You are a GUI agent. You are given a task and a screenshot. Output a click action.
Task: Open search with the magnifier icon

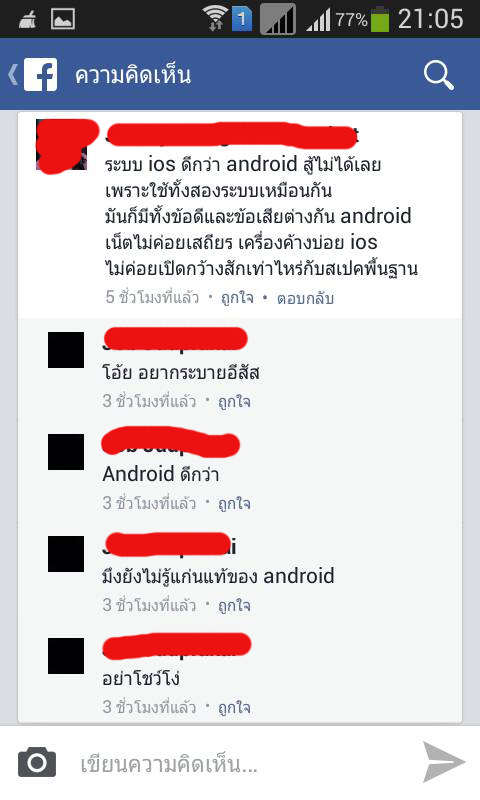pos(438,76)
